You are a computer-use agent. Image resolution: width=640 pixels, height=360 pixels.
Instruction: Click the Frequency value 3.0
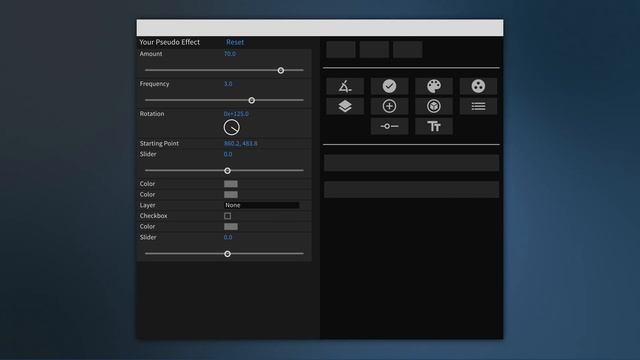[x=228, y=84]
